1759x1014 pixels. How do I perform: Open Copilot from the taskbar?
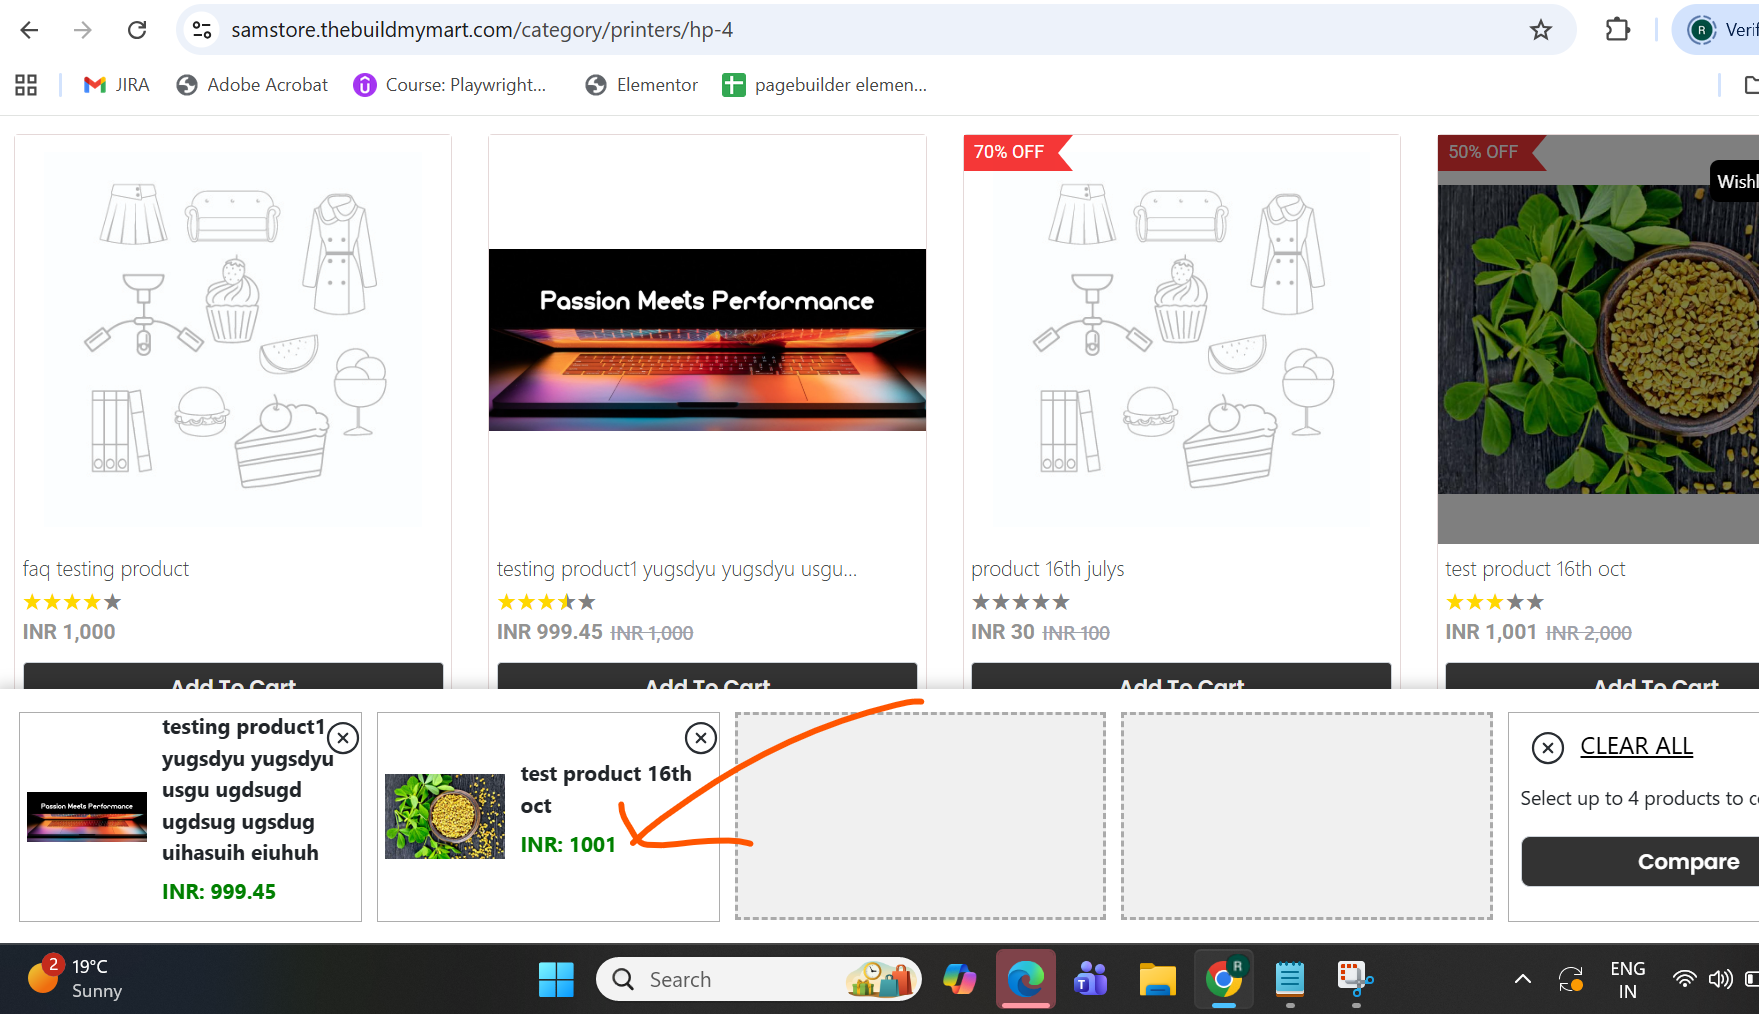[x=959, y=980]
